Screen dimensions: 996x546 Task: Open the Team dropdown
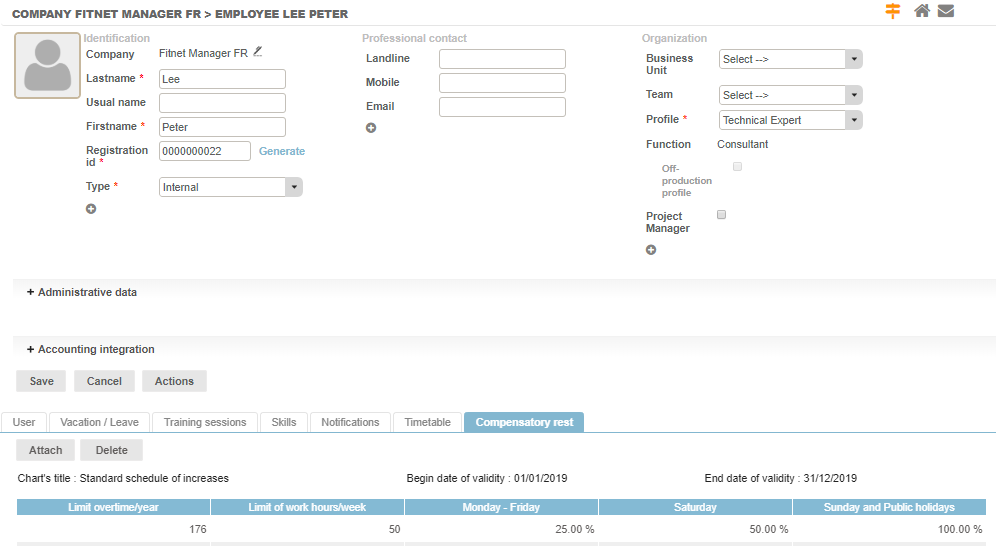click(x=790, y=95)
